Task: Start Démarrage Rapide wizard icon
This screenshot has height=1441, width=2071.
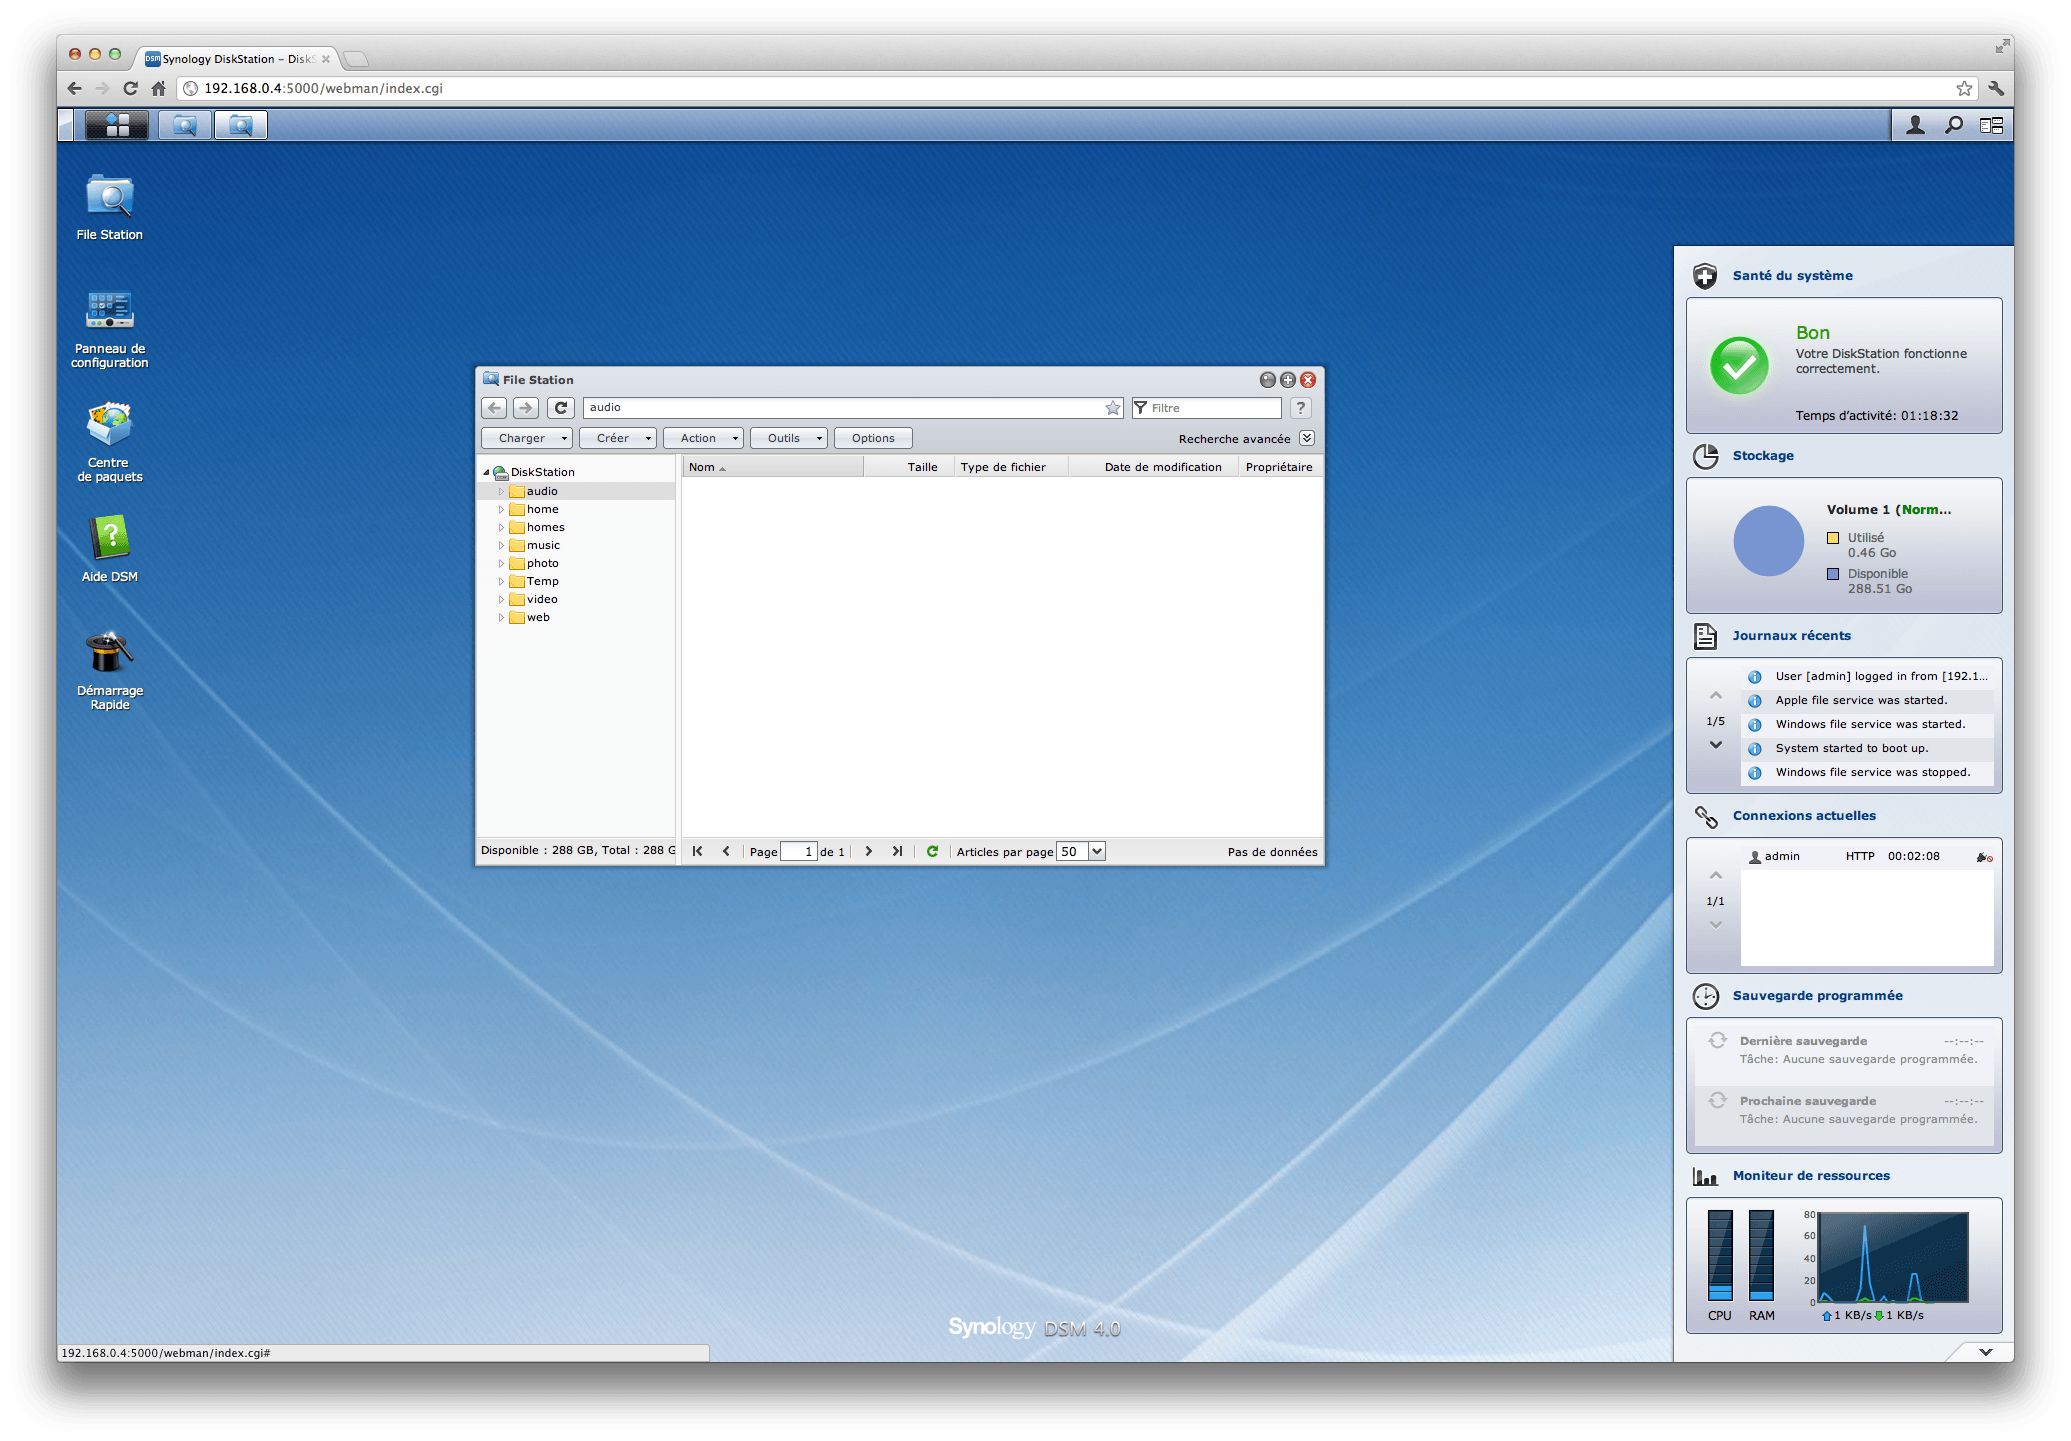Action: [x=109, y=654]
